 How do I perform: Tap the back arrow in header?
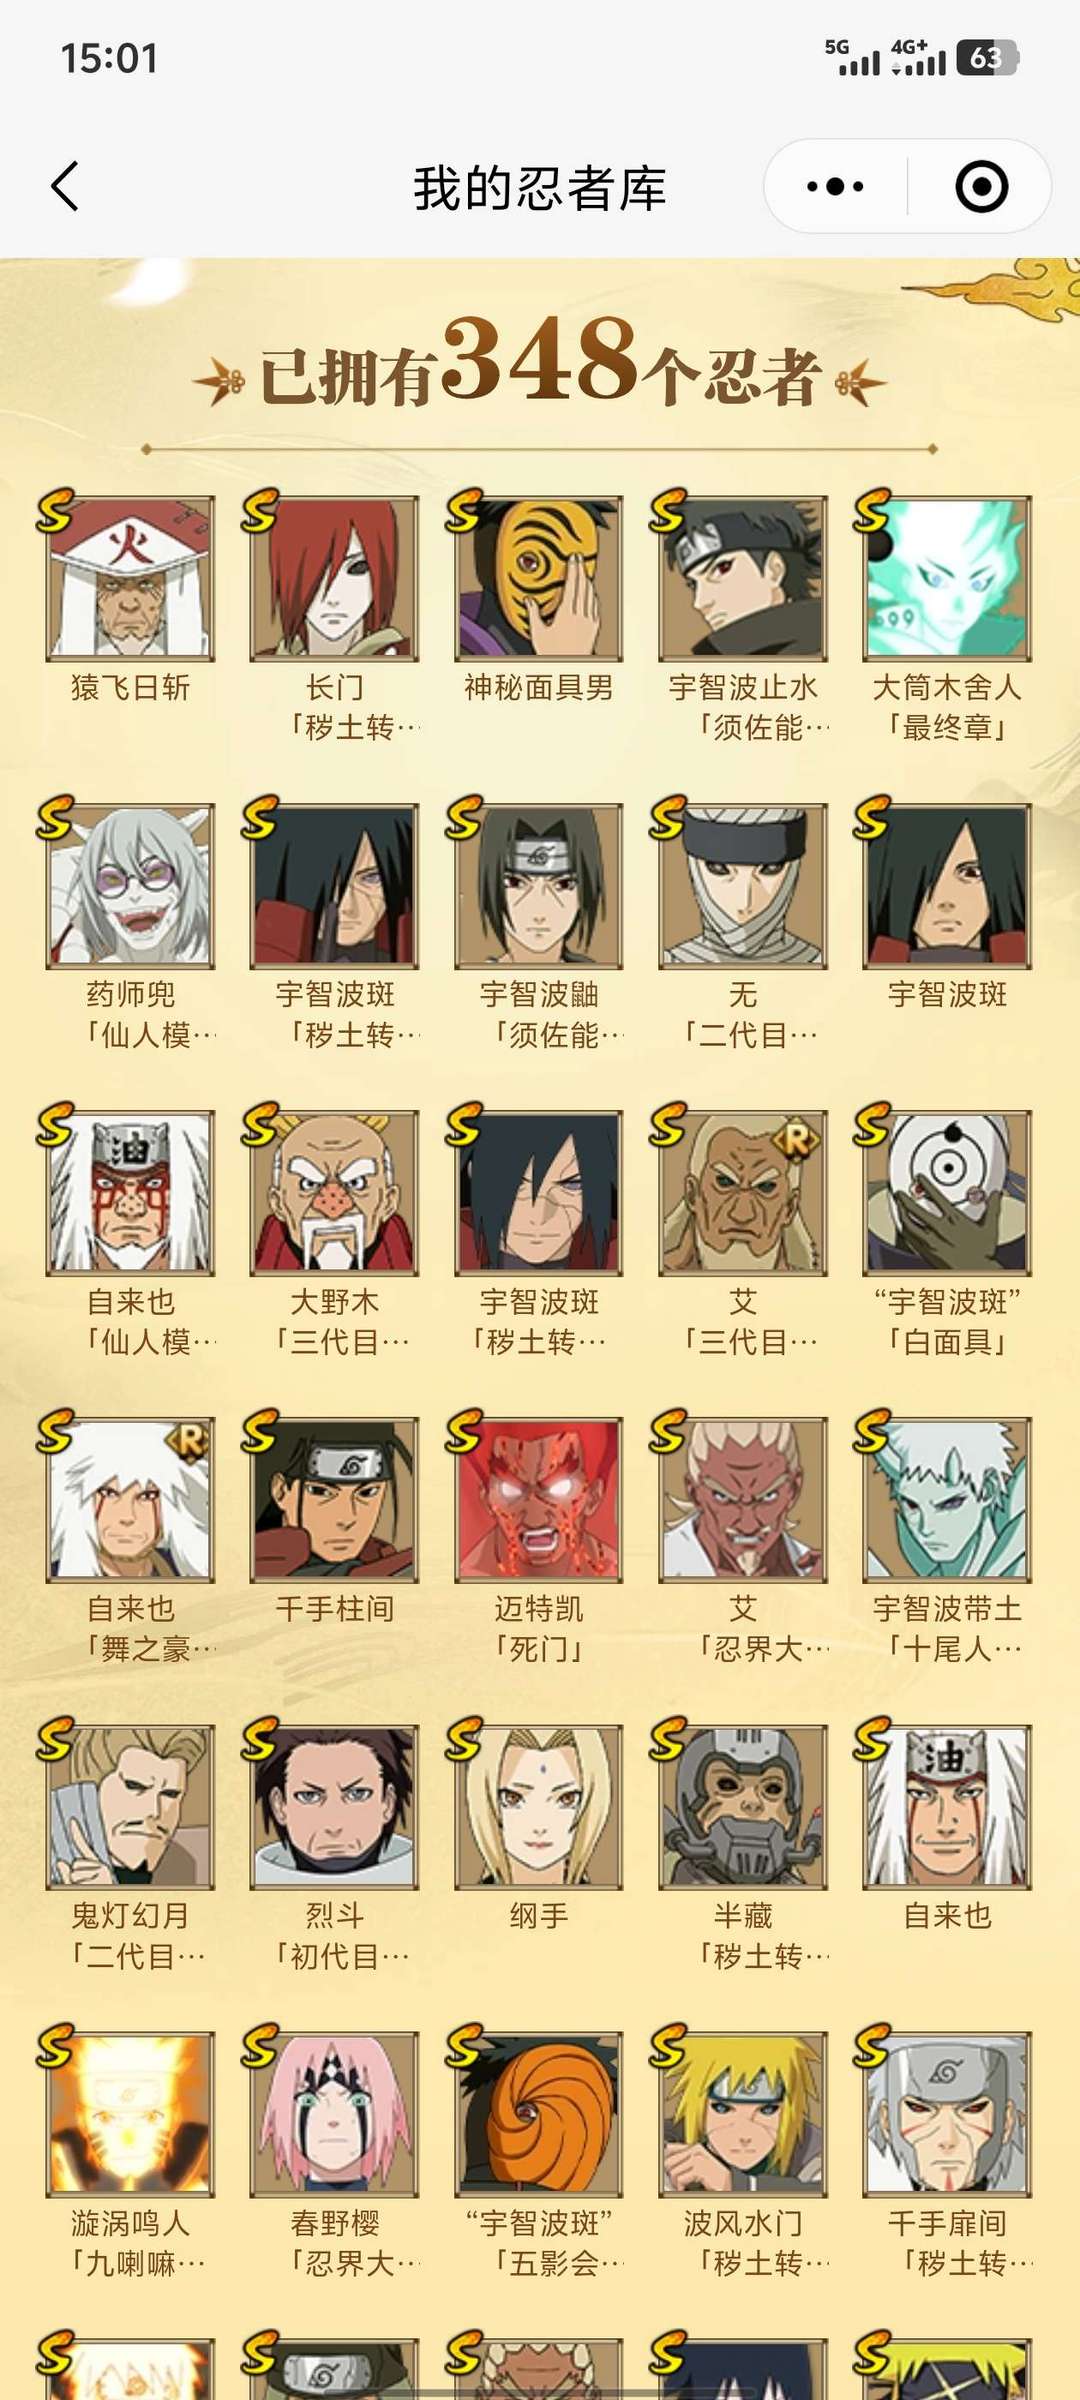point(65,187)
